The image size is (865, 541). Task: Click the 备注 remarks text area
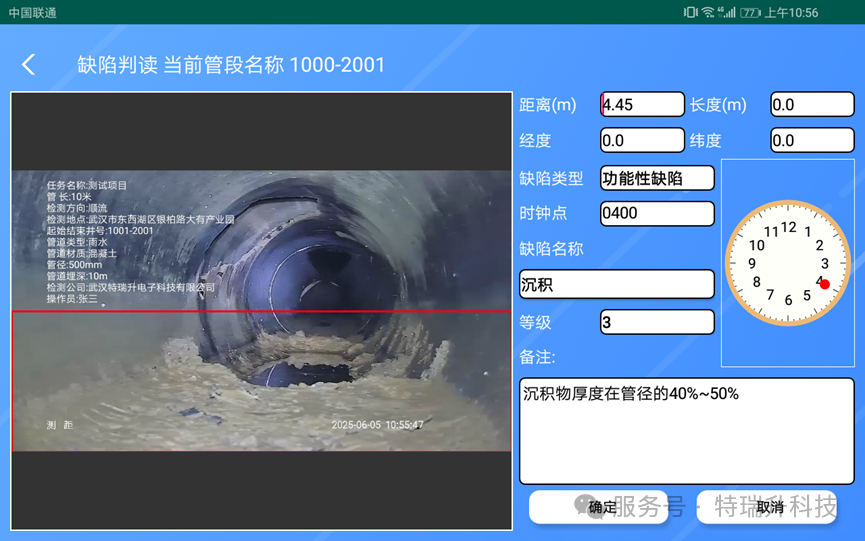[687, 431]
